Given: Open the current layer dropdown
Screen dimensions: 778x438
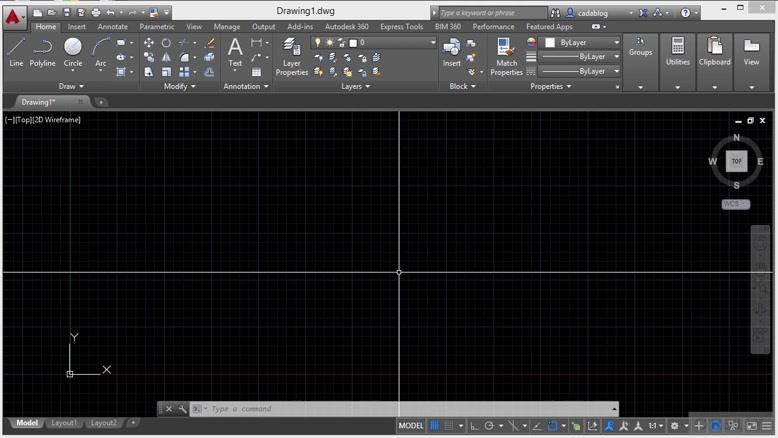Looking at the screenshot, I should tap(374, 43).
